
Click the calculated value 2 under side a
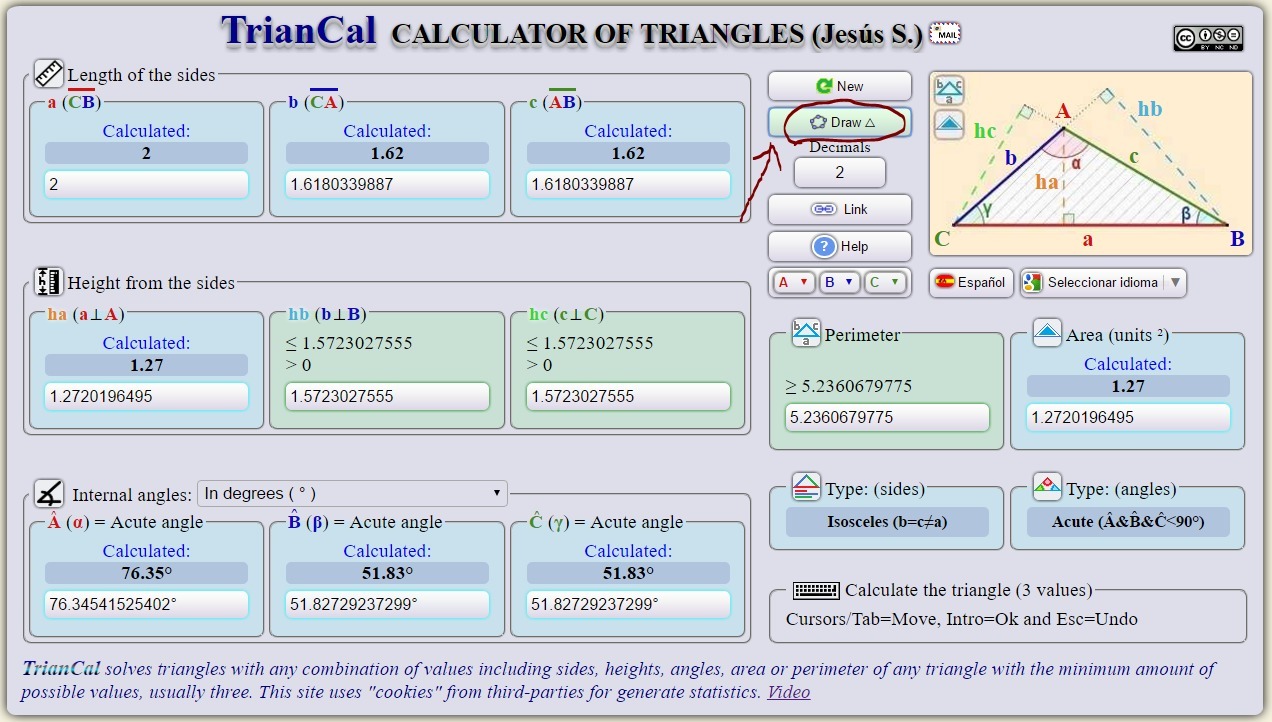146,153
